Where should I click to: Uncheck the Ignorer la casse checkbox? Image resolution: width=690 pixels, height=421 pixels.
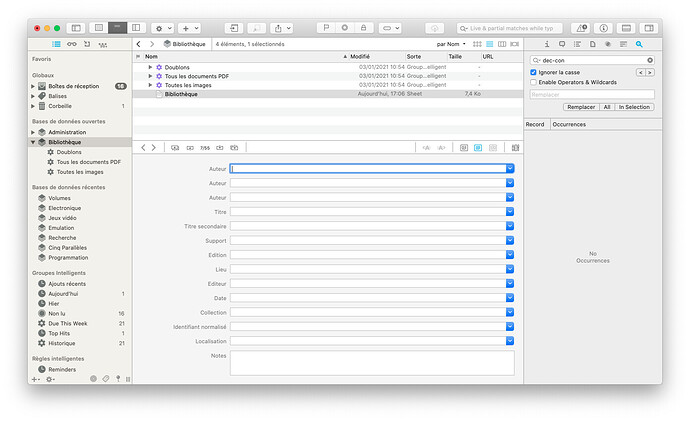[x=533, y=72]
